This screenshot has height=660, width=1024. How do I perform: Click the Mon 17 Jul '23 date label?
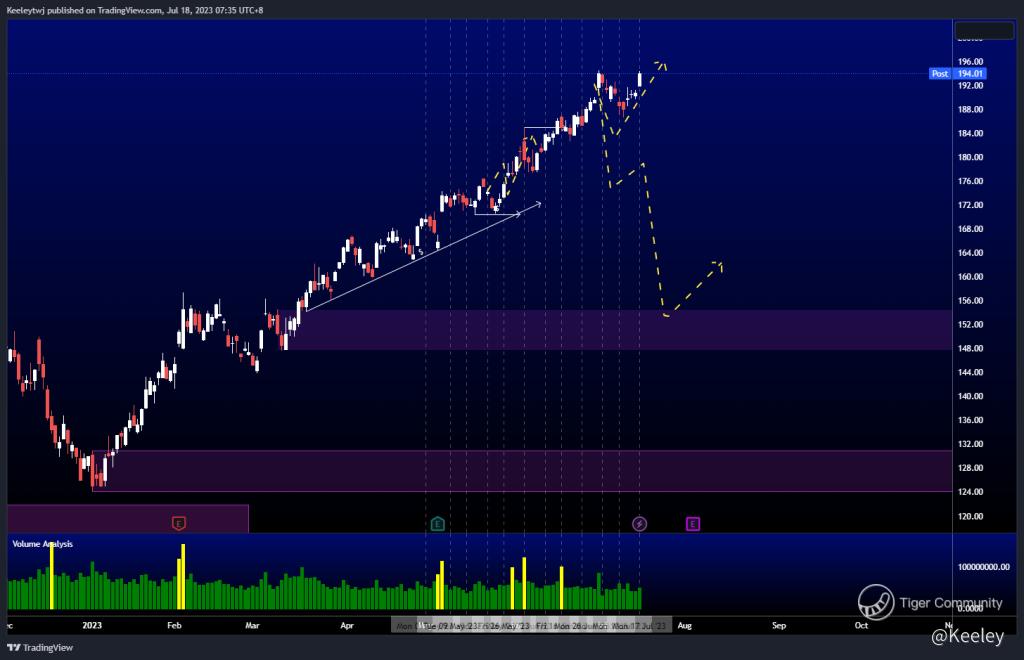click(638, 626)
